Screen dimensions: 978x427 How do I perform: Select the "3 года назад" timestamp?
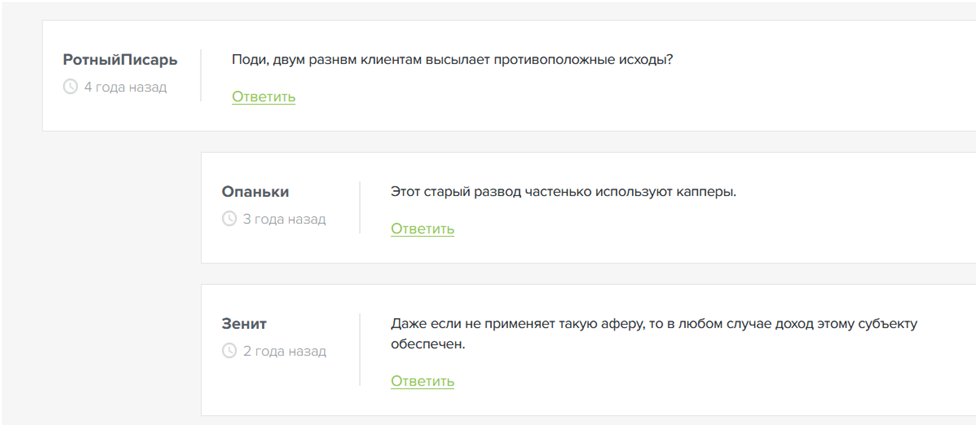pyautogui.click(x=284, y=219)
